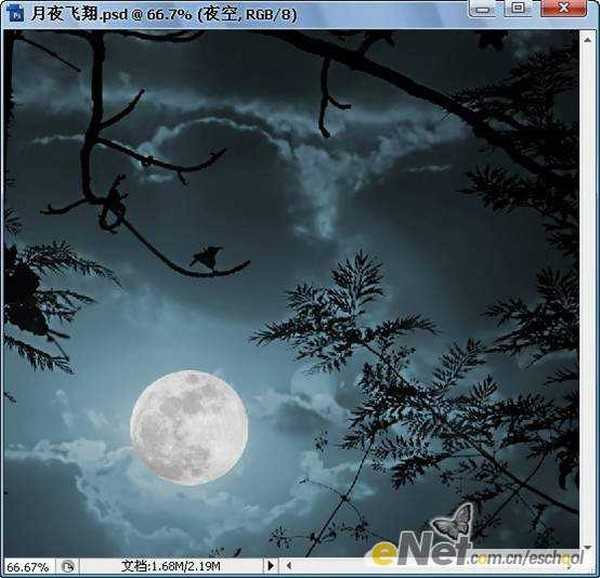Click the small status bar icon beside zoom field
Screen dimensions: 600x578
point(67,566)
